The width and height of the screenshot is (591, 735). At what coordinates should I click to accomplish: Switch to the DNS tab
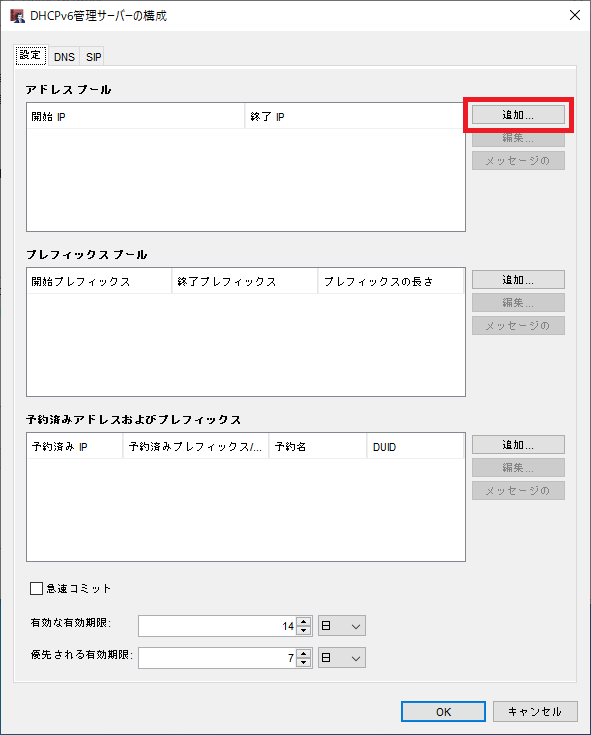point(64,57)
